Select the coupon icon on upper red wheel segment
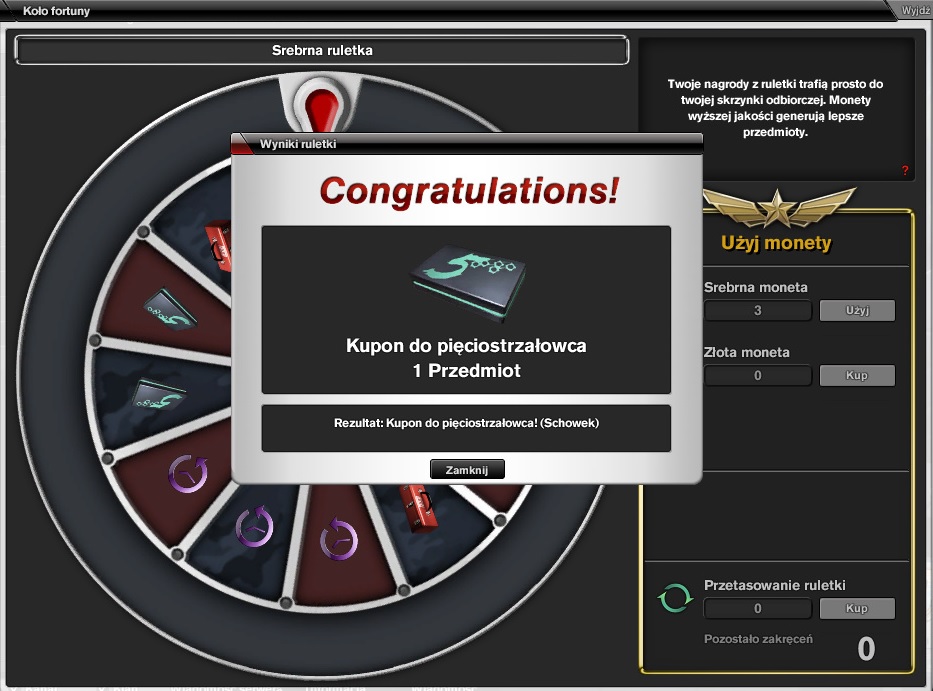Screen dimensions: 933x691 click(x=170, y=309)
